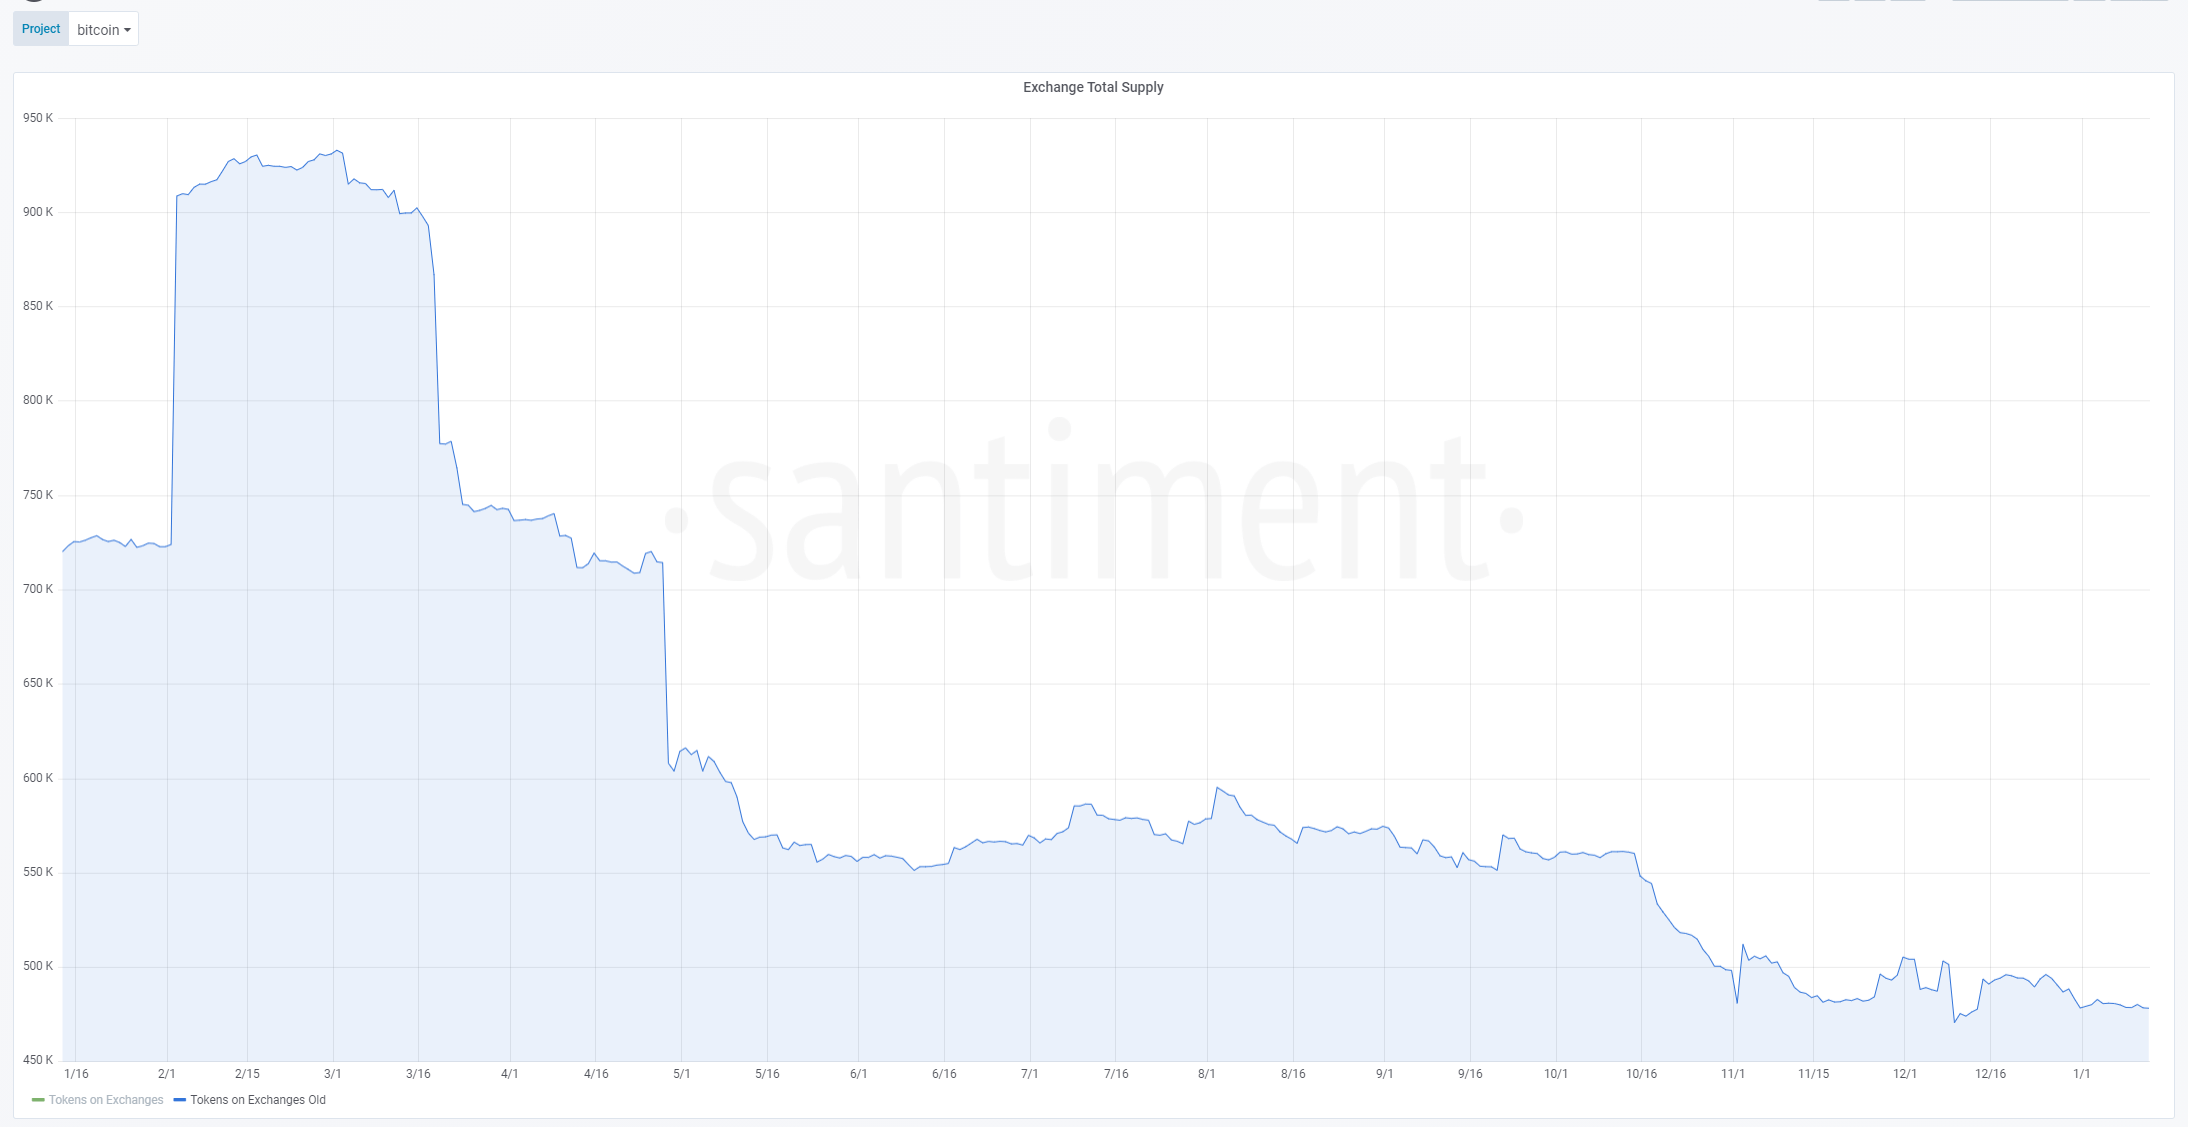Click the 11/15 date label on x-axis
Image resolution: width=2188 pixels, height=1127 pixels.
click(x=1814, y=1074)
